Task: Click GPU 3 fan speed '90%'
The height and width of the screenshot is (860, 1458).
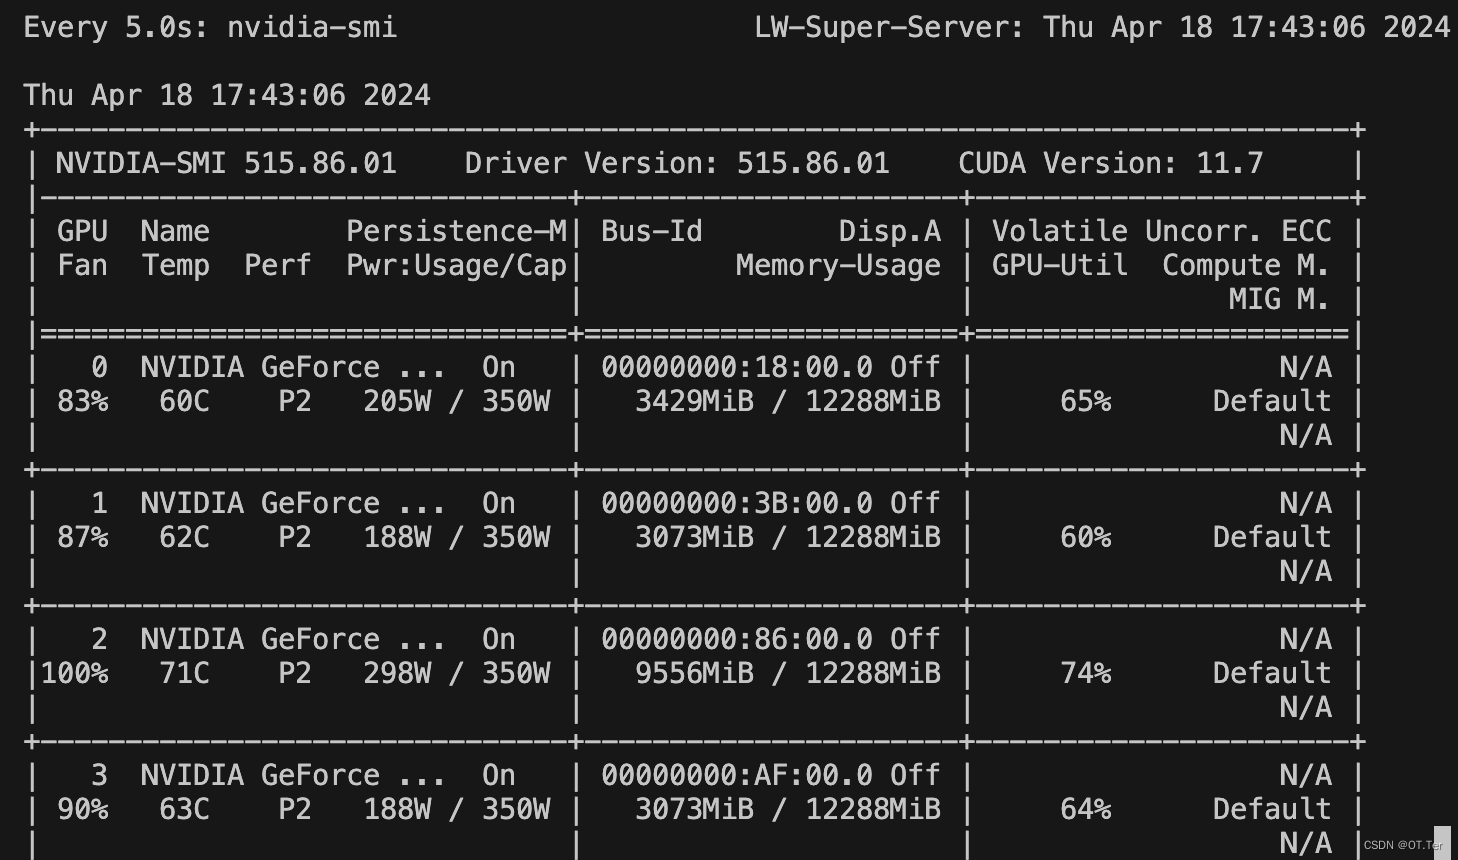Action: (82, 809)
